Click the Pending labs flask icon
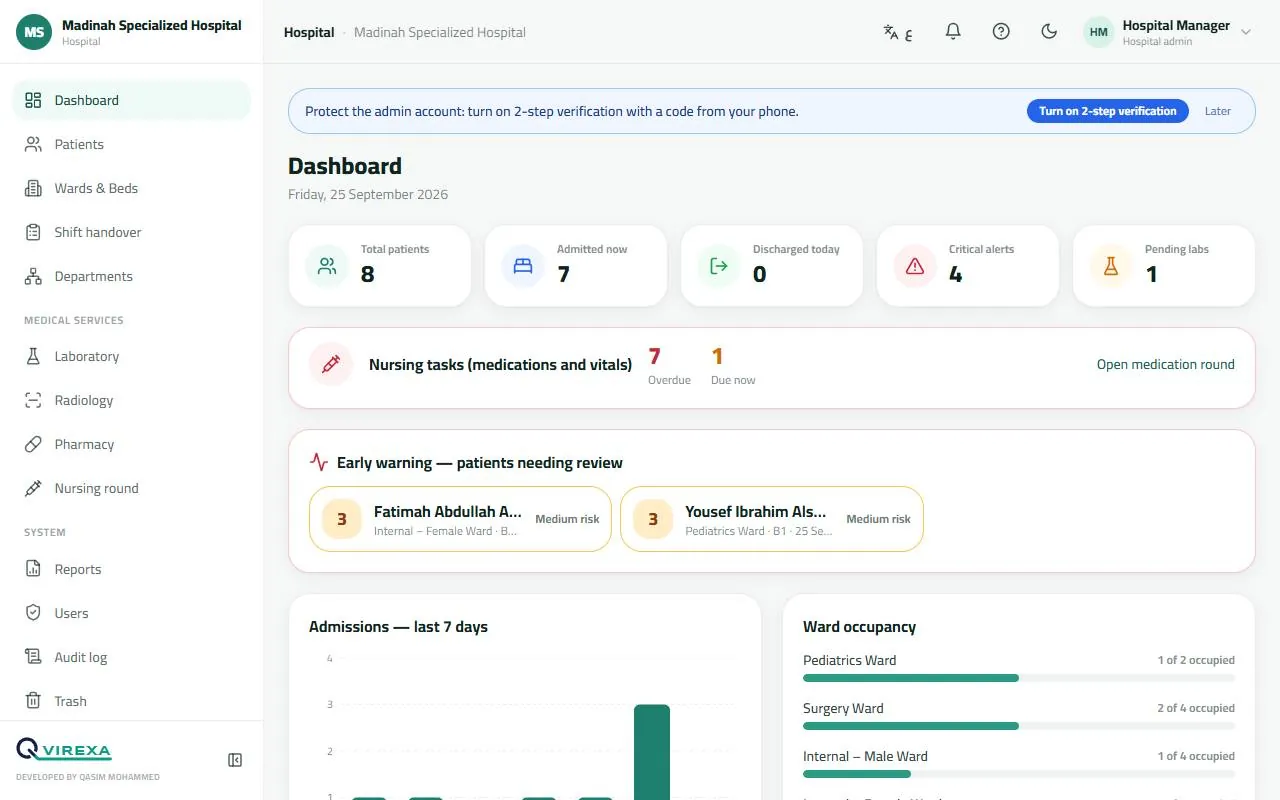The width and height of the screenshot is (1280, 800). coord(1111,266)
